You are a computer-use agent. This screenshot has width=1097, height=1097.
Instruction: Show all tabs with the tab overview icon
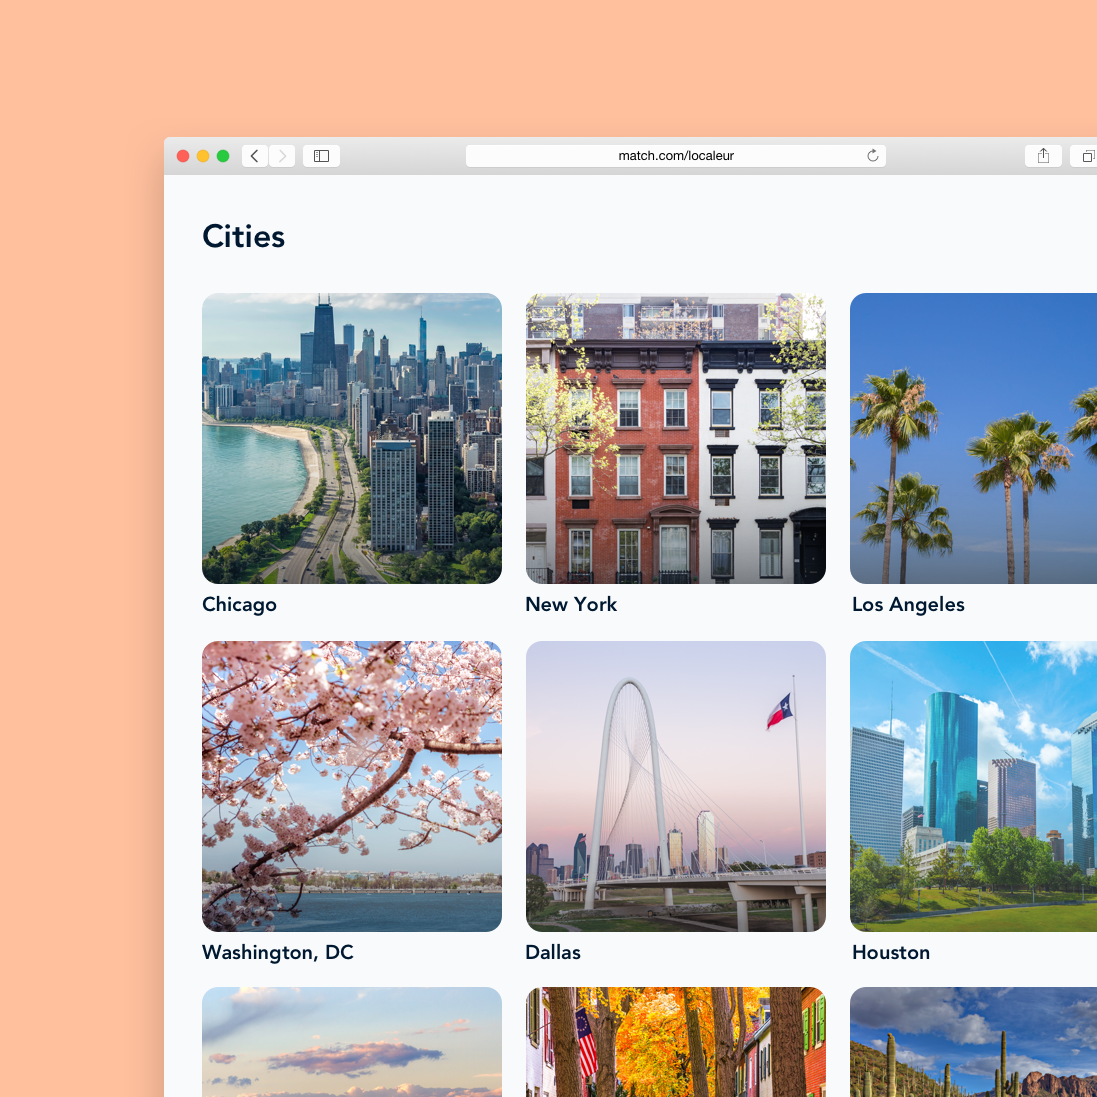click(x=1085, y=156)
